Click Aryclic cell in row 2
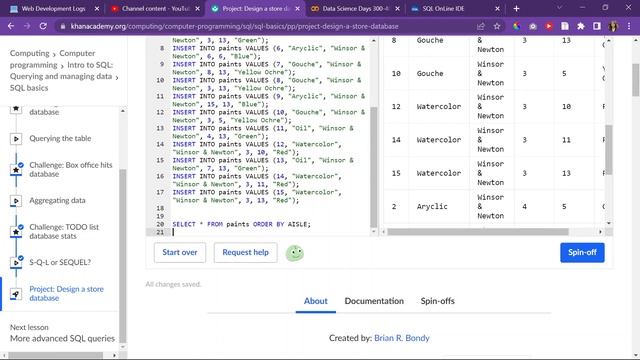The height and width of the screenshot is (360, 640). point(432,207)
